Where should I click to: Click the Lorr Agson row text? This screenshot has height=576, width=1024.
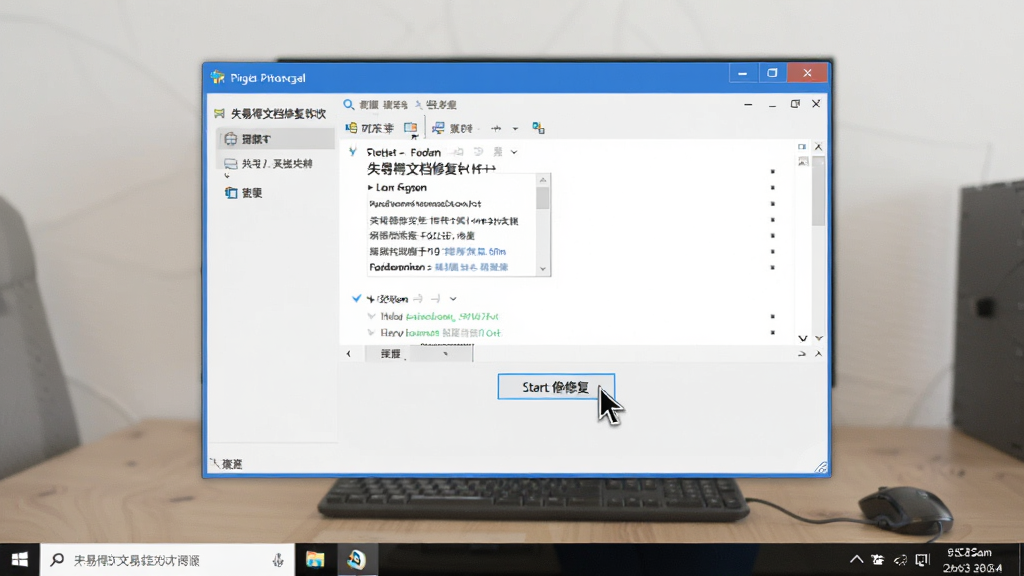(x=401, y=187)
